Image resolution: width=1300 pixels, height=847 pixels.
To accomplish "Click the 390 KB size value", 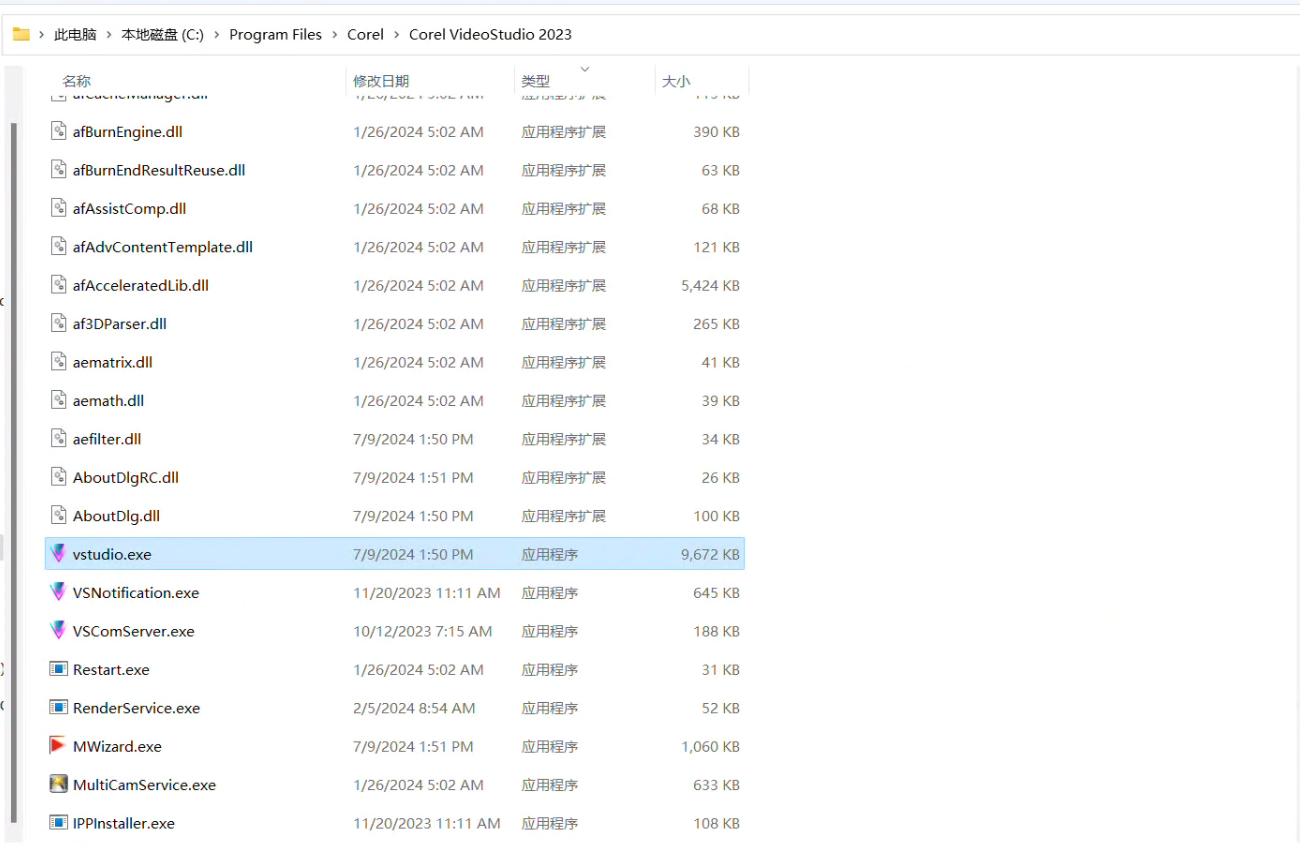I will coord(716,131).
